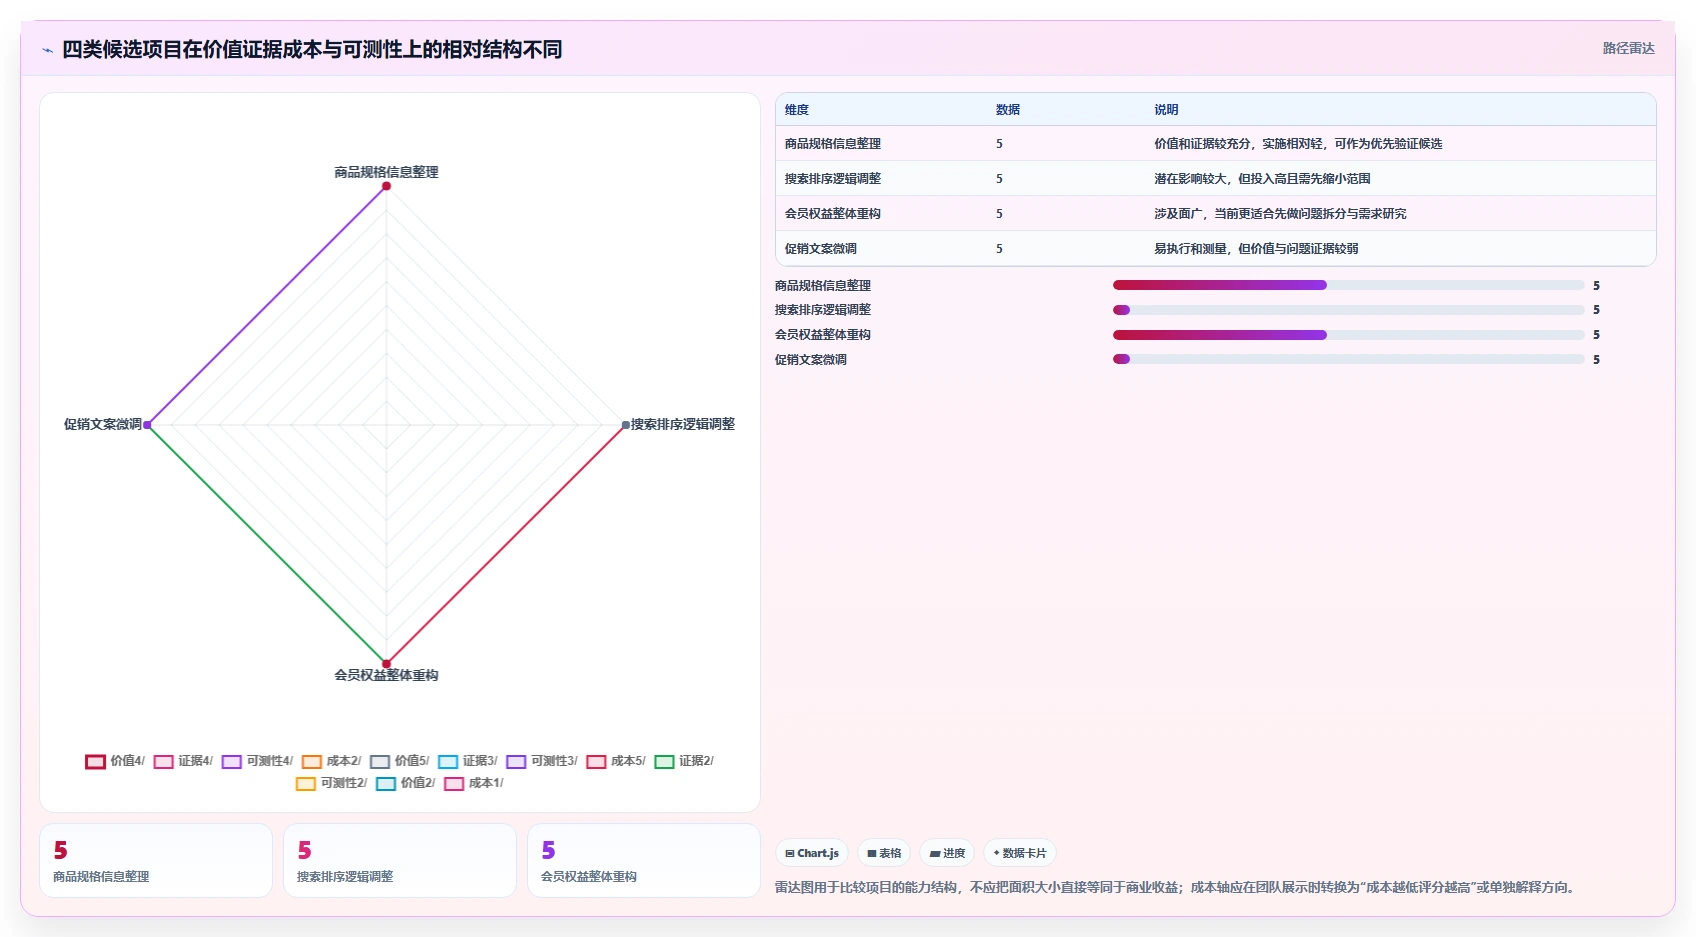Hide the 价值5/ dataset in legend

[399, 761]
